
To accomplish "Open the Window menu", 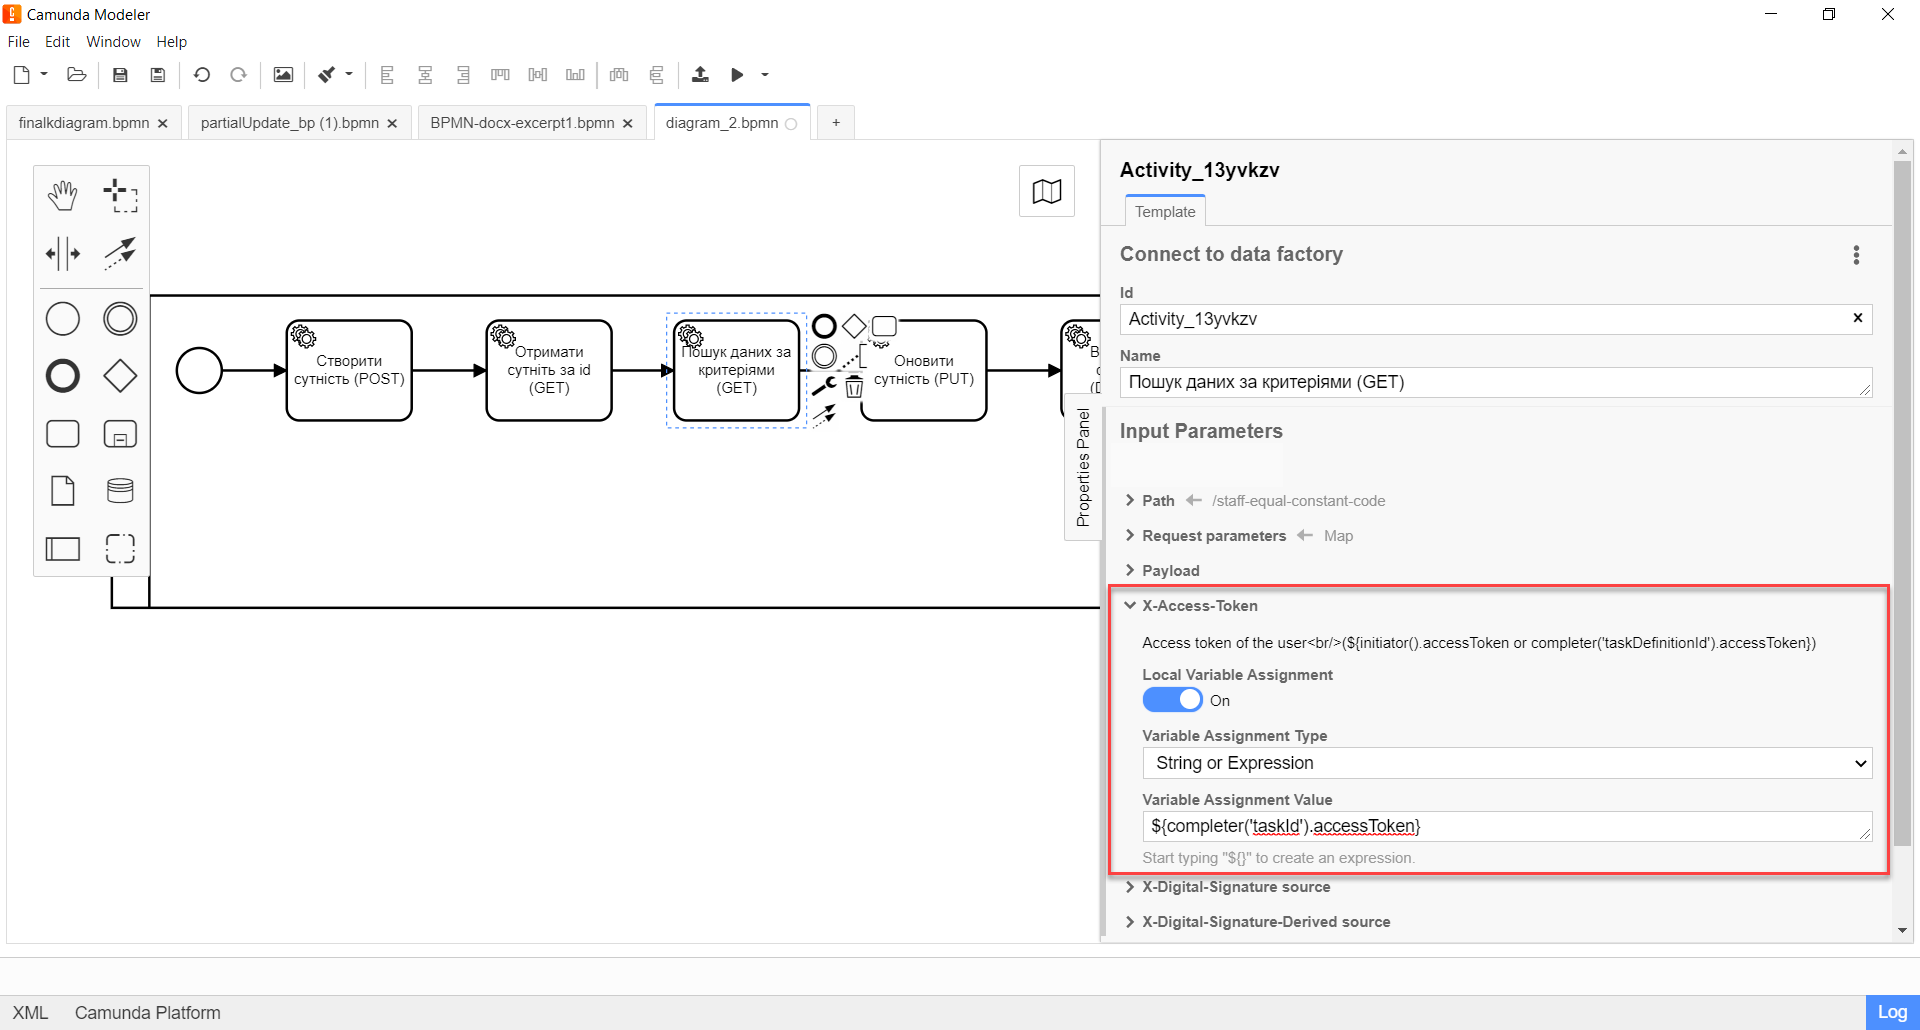I will coord(113,42).
